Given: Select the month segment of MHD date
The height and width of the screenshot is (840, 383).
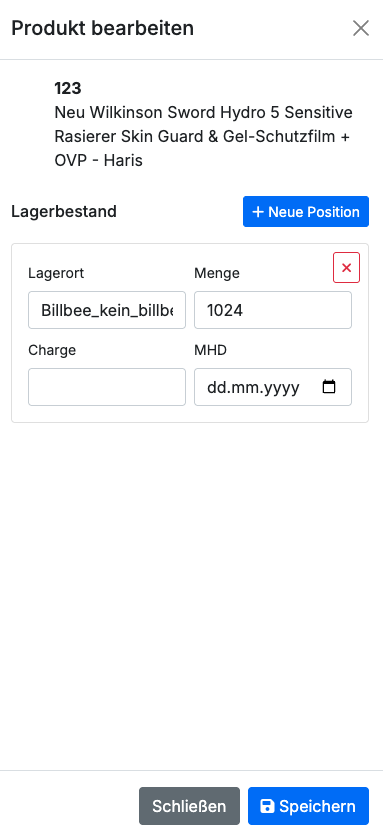Looking at the screenshot, I should click(238, 387).
